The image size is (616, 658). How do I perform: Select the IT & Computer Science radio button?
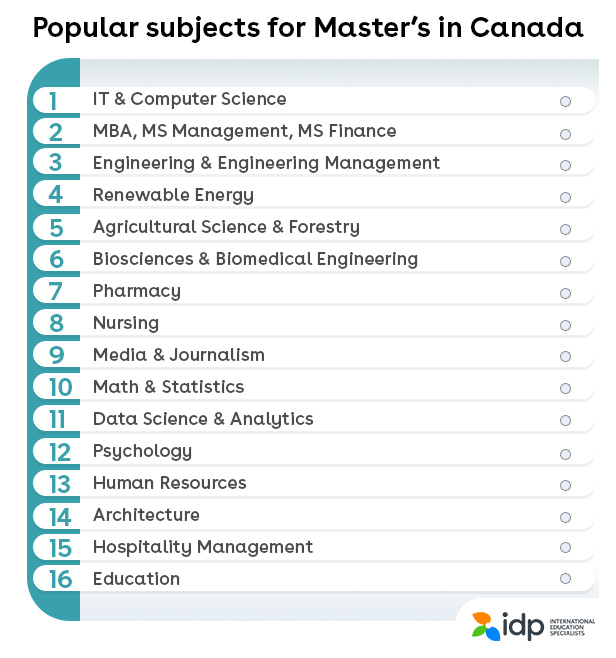(x=565, y=101)
